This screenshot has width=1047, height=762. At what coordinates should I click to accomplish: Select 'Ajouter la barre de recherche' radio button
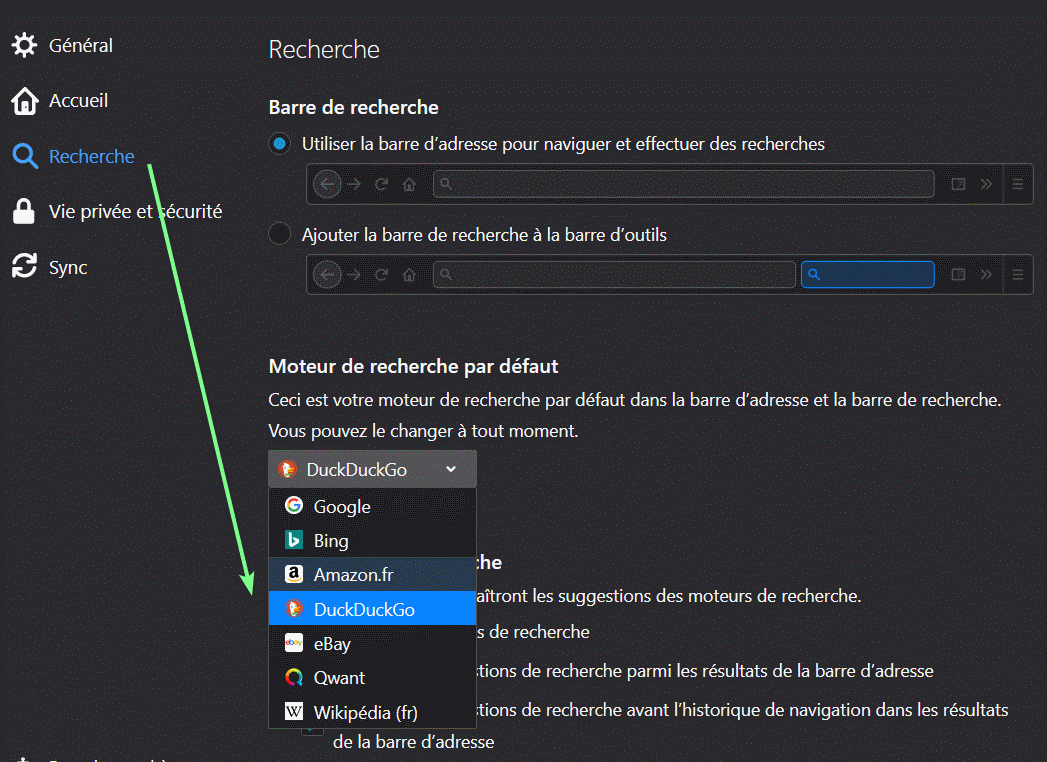coord(280,234)
